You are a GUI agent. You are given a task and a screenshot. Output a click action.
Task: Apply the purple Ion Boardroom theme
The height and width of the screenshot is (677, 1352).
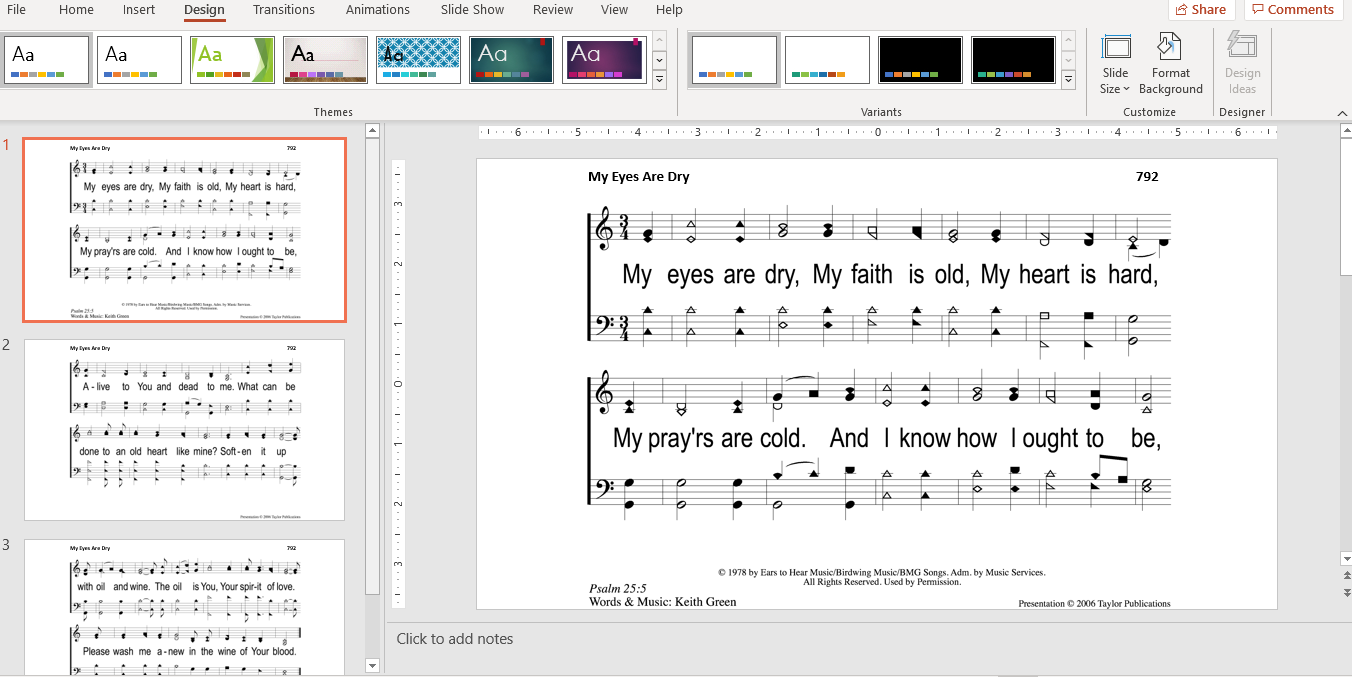point(604,60)
